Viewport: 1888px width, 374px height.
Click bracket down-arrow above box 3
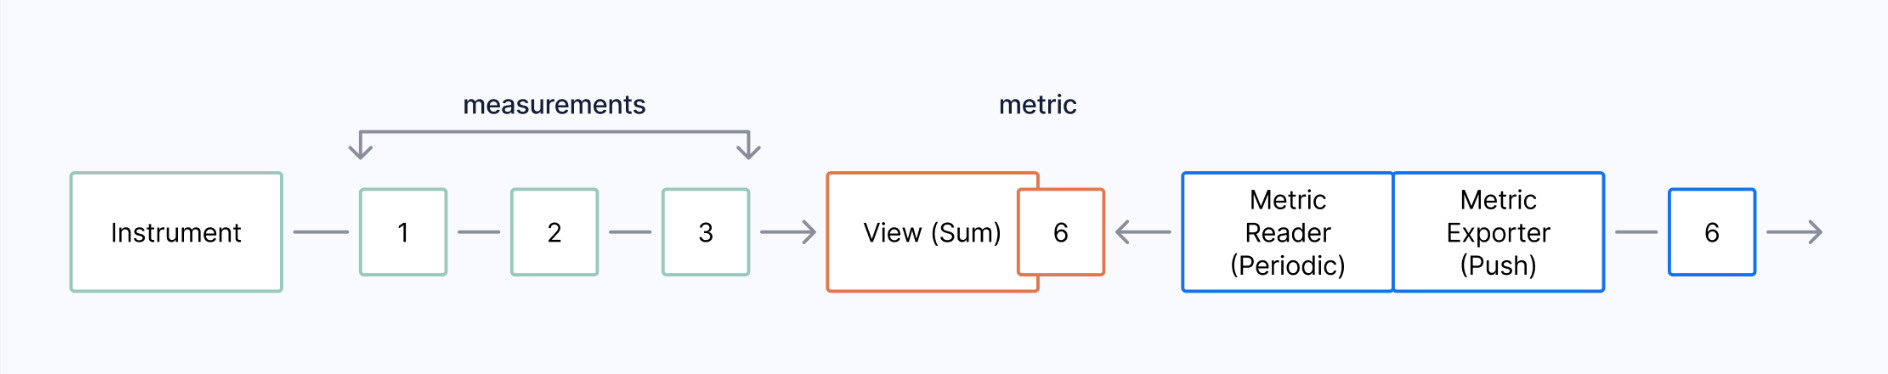pyautogui.click(x=748, y=148)
